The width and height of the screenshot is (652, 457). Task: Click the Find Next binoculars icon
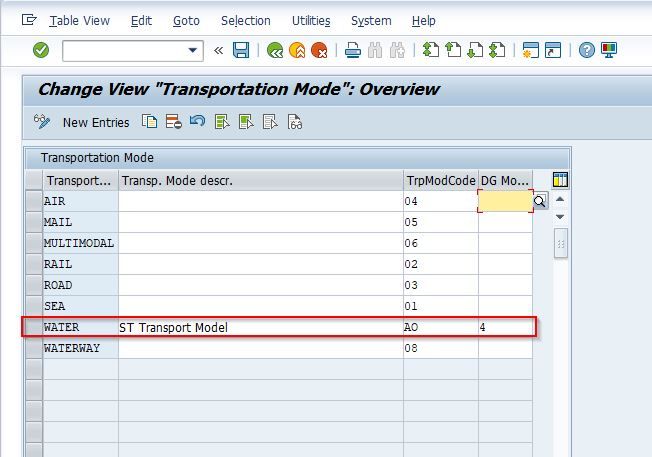click(x=397, y=51)
